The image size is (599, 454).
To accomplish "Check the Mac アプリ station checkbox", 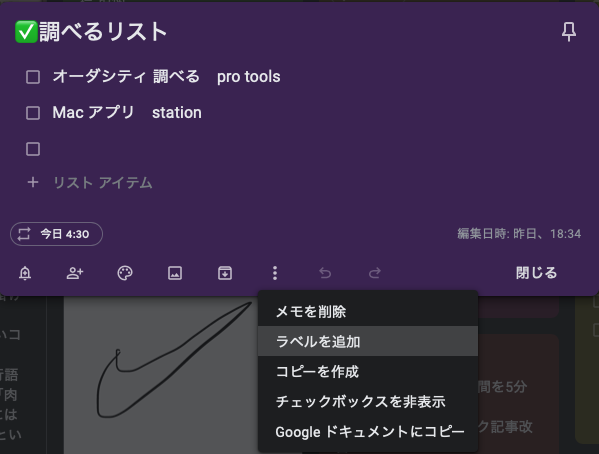I will pos(33,113).
